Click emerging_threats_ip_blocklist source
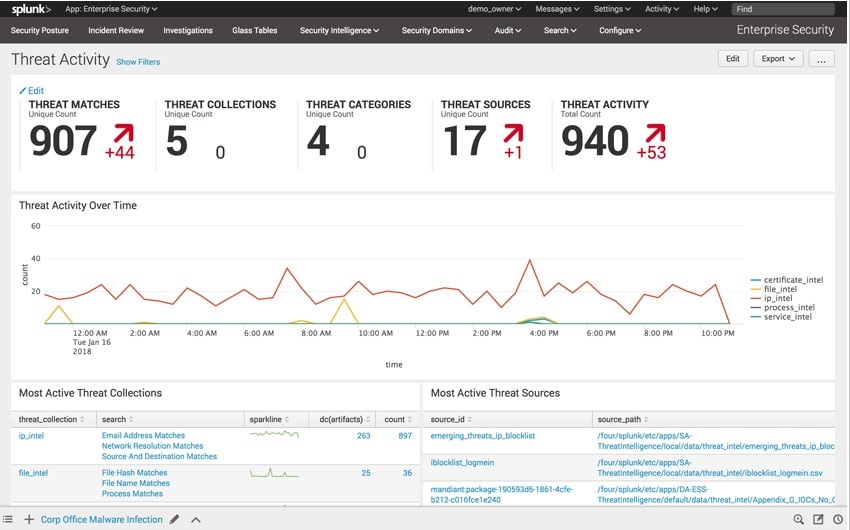The width and height of the screenshot is (850, 530). (483, 436)
